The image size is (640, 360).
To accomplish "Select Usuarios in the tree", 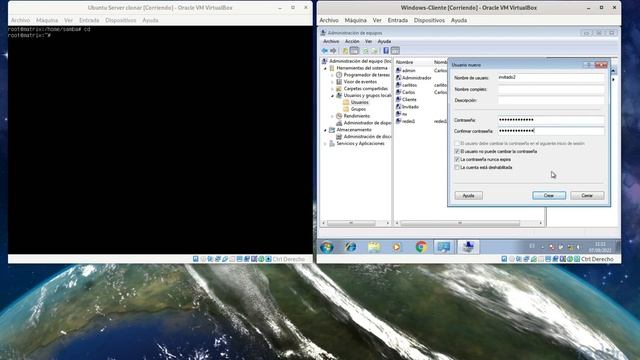I will (359, 102).
